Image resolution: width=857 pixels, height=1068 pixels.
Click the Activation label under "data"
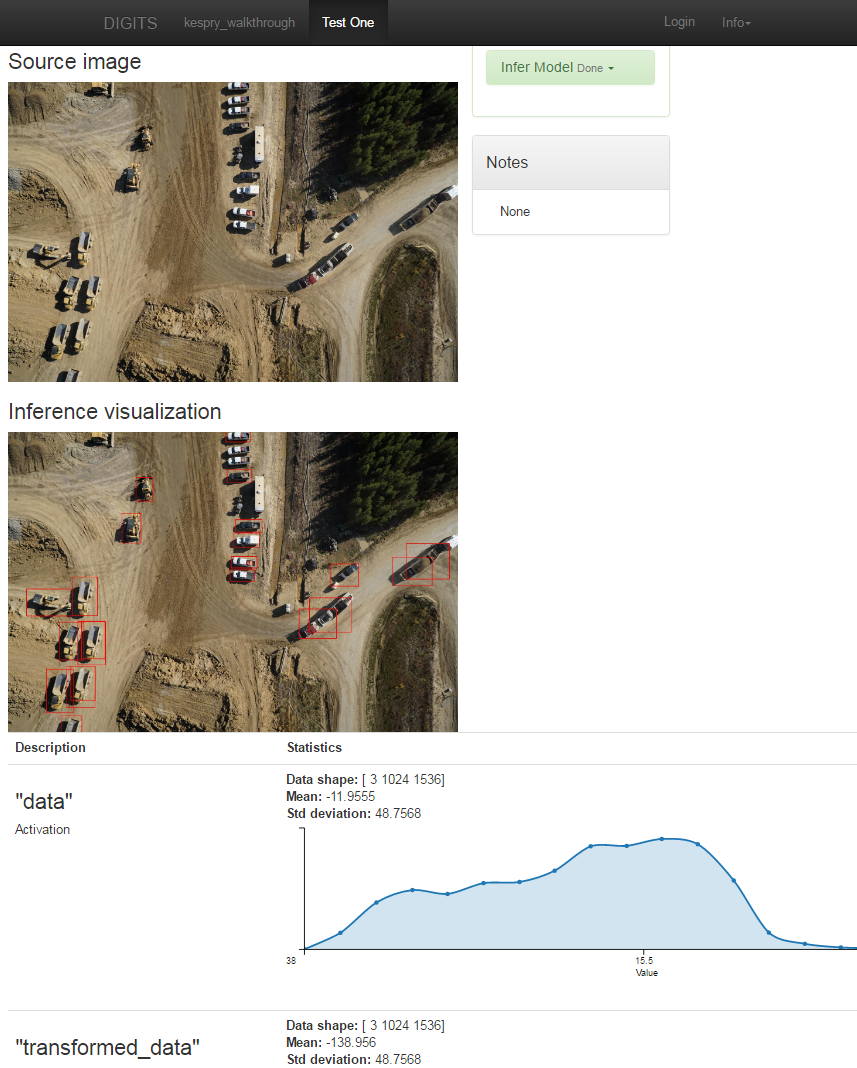[x=43, y=830]
